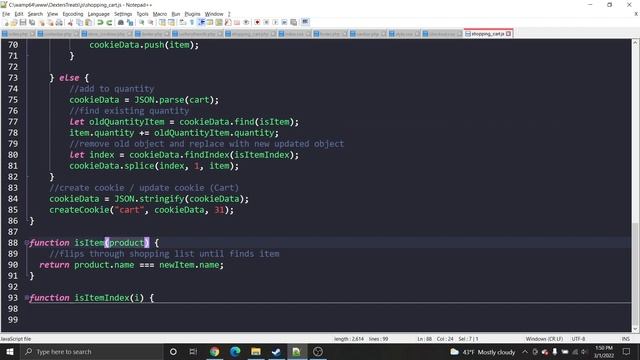Toggle the INS insert mode indicator
The image size is (640, 360).
pyautogui.click(x=626, y=339)
